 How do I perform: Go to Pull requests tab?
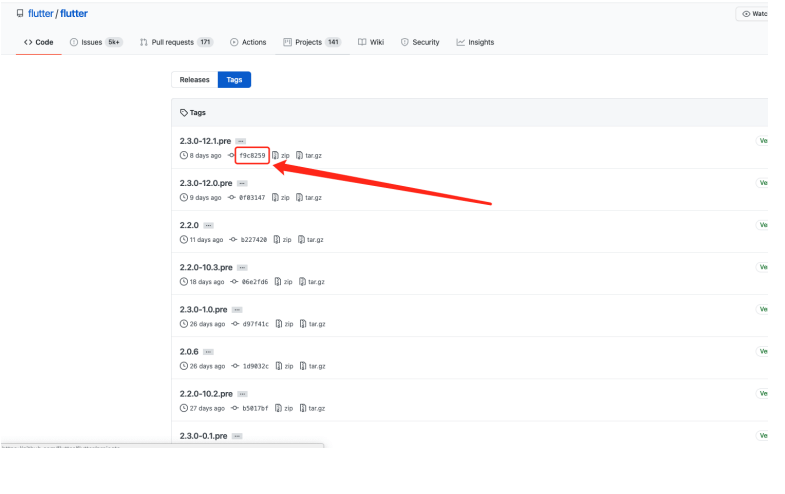176,42
